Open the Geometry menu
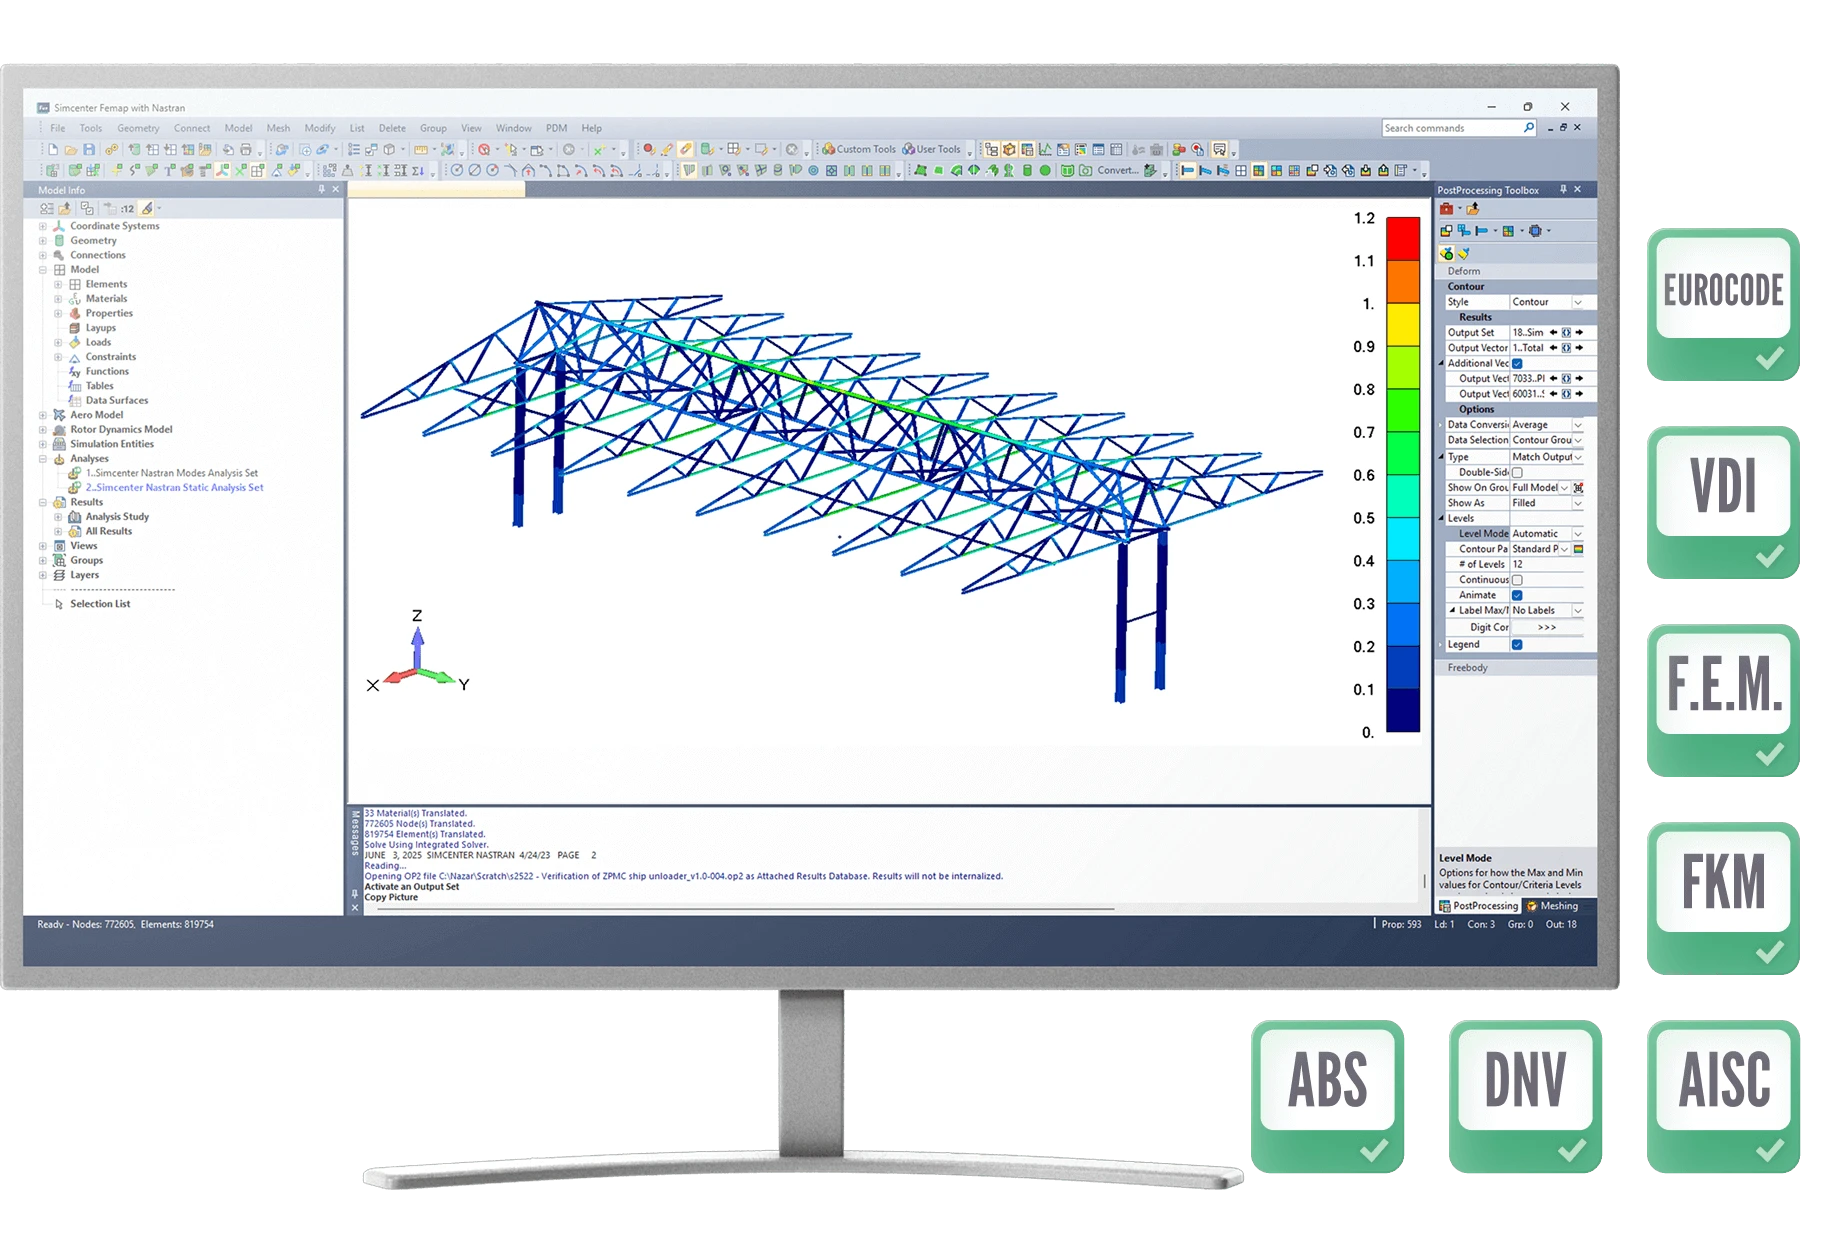Screen dimensions: 1836x1254 138,128
